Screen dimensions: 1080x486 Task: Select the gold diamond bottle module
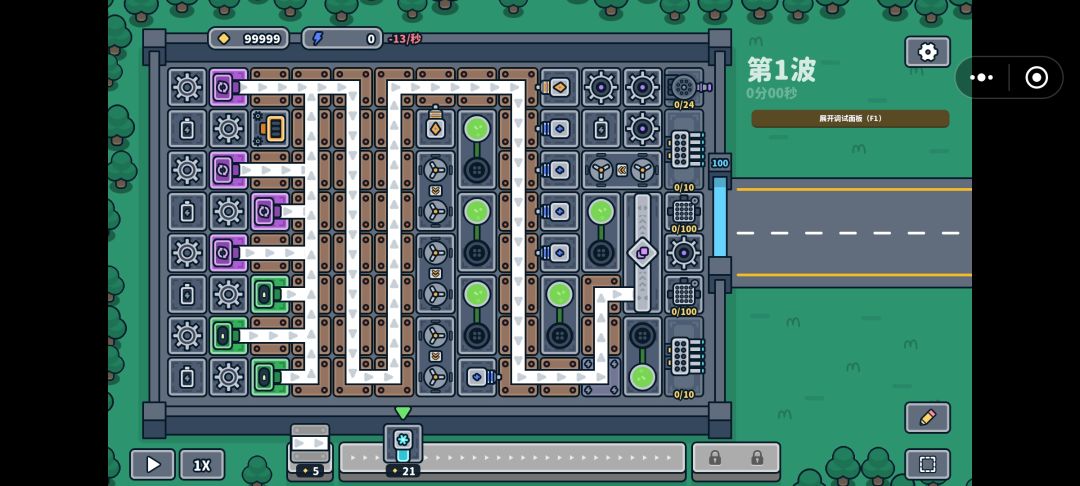coord(435,129)
